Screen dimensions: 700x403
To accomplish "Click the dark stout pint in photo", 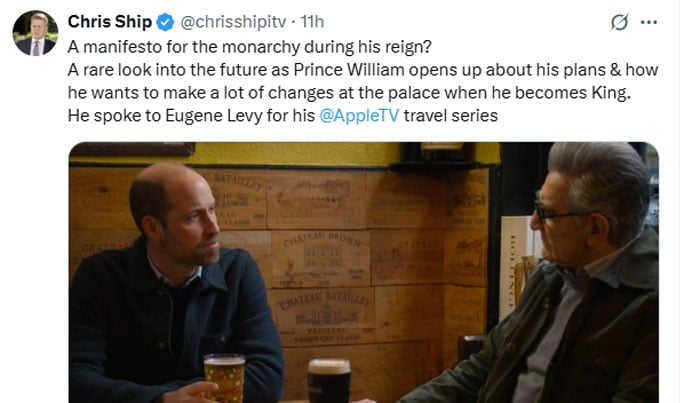I will (x=329, y=380).
